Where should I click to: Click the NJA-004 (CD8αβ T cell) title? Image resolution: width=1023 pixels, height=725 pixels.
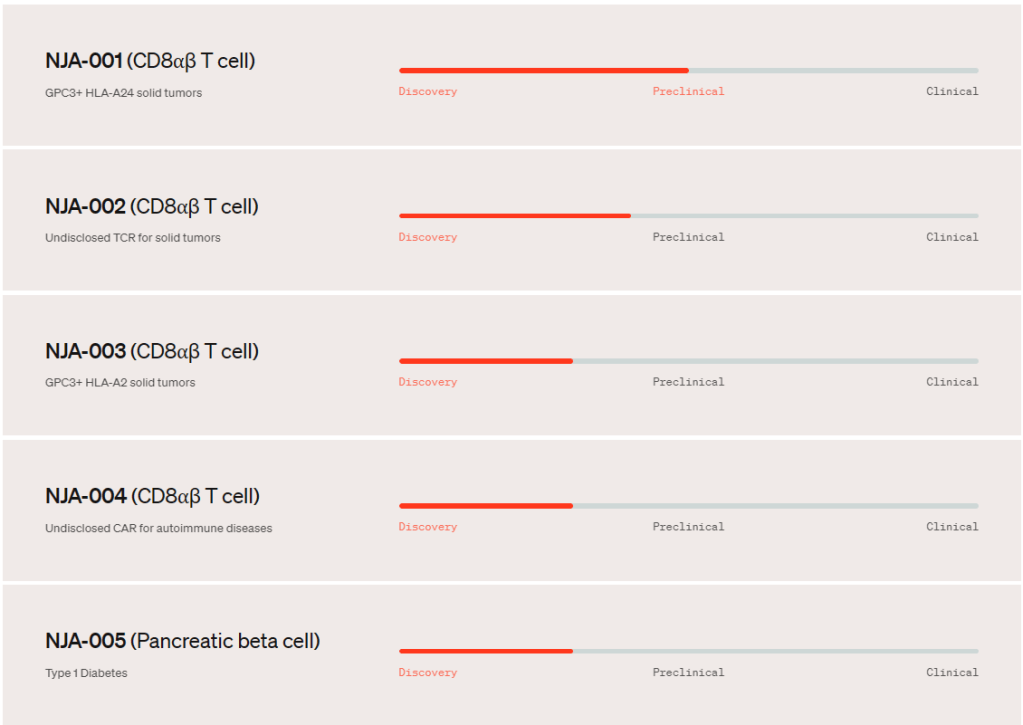(x=152, y=497)
